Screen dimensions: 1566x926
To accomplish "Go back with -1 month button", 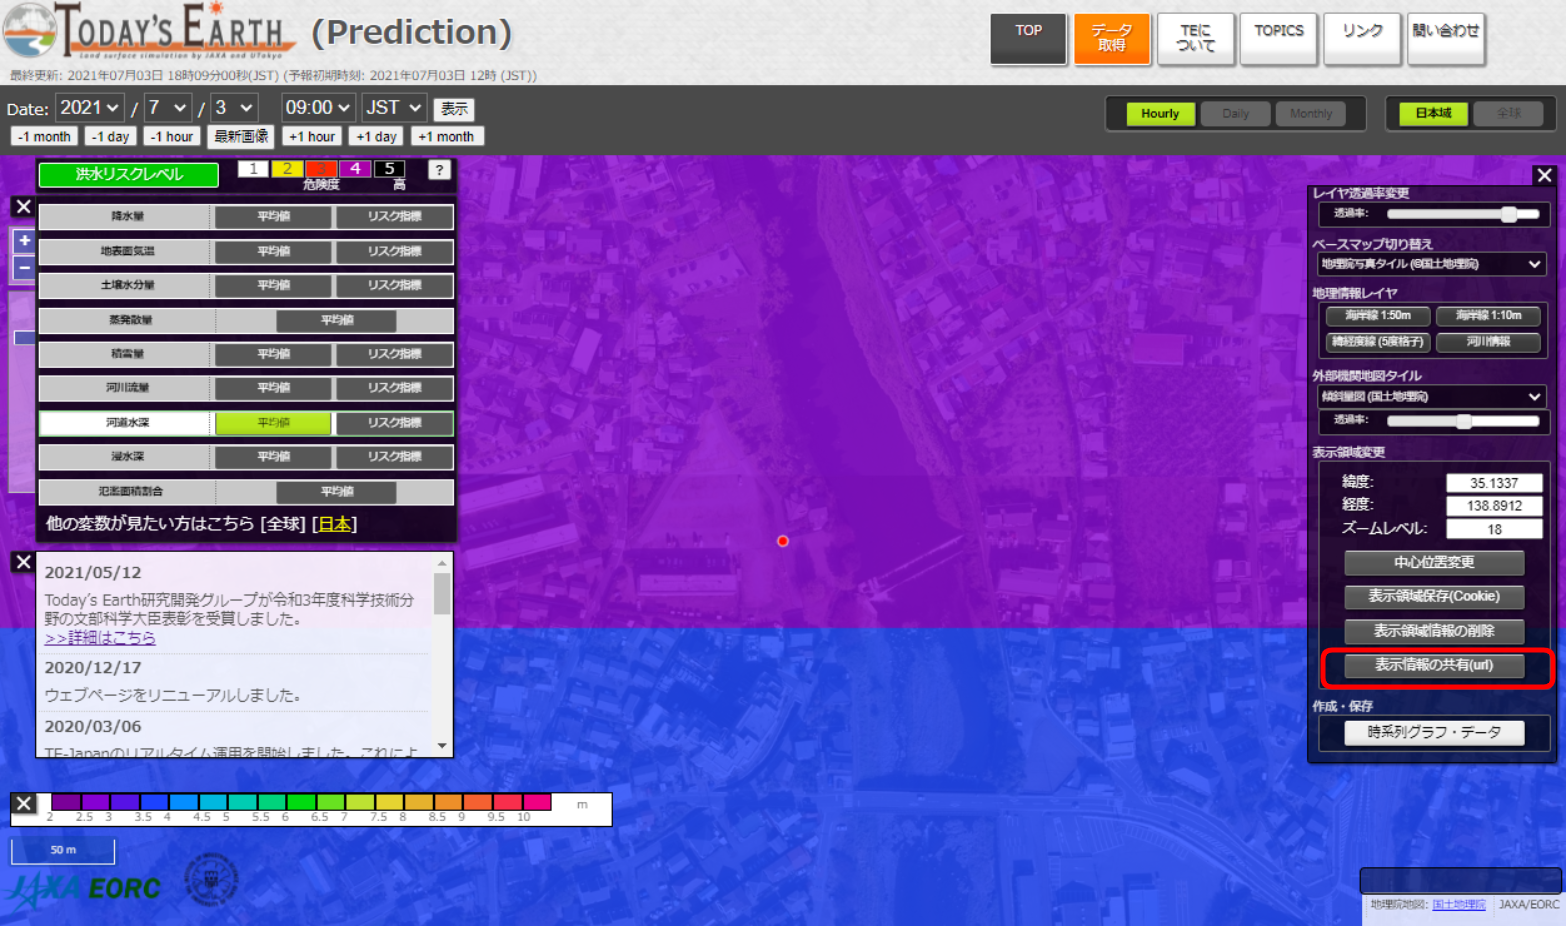I will tap(45, 137).
